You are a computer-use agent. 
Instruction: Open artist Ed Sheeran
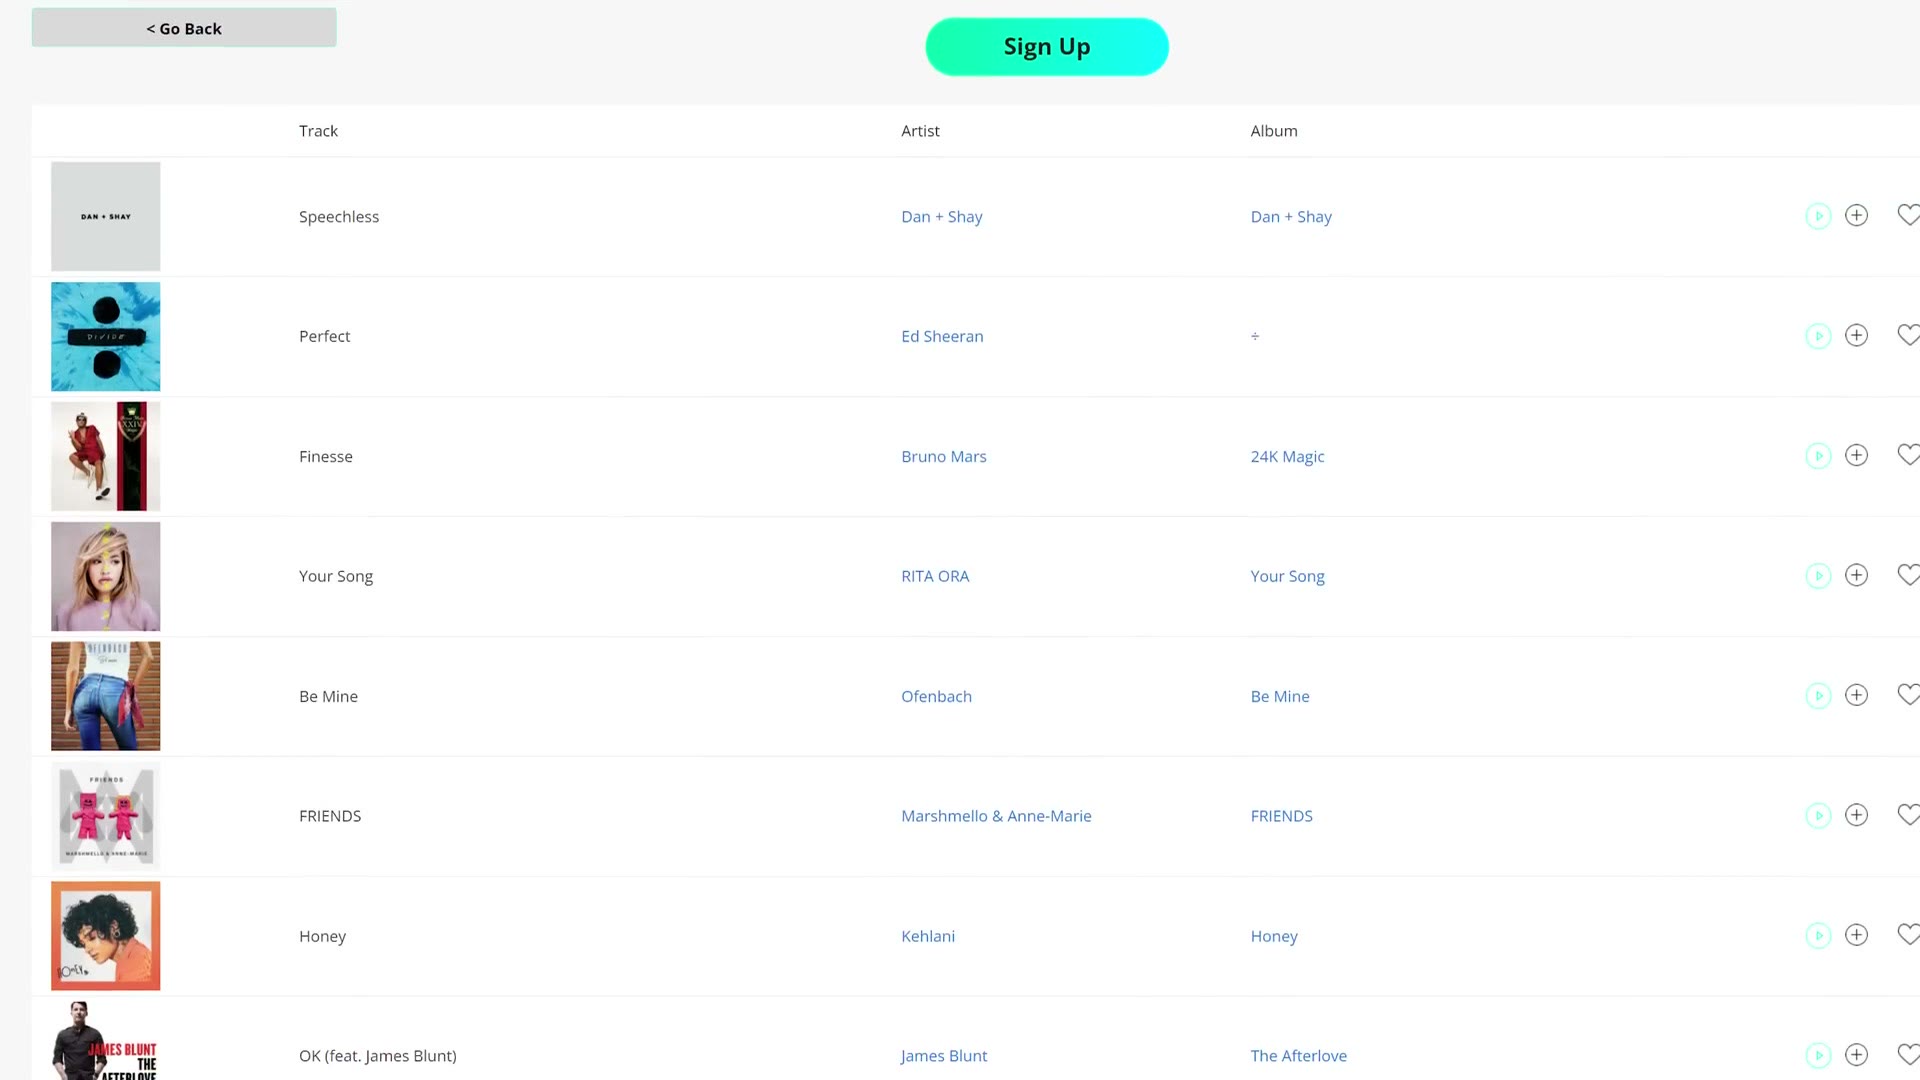(x=942, y=337)
